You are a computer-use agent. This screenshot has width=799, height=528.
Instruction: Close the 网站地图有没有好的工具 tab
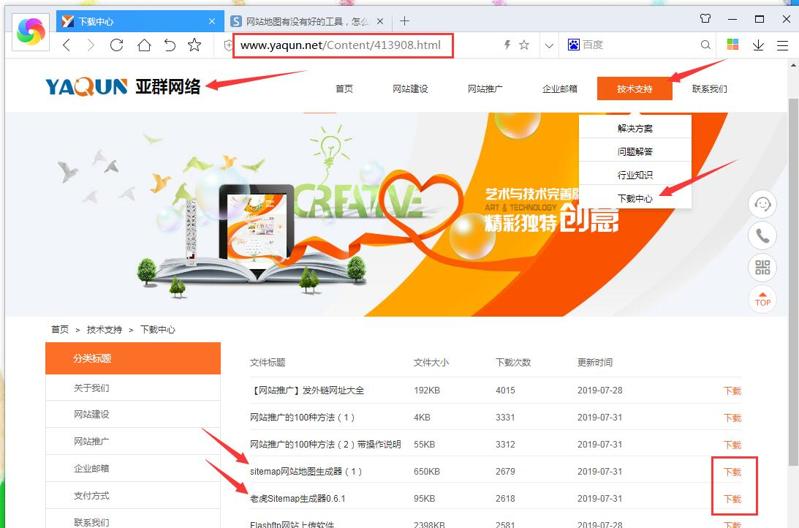point(380,21)
